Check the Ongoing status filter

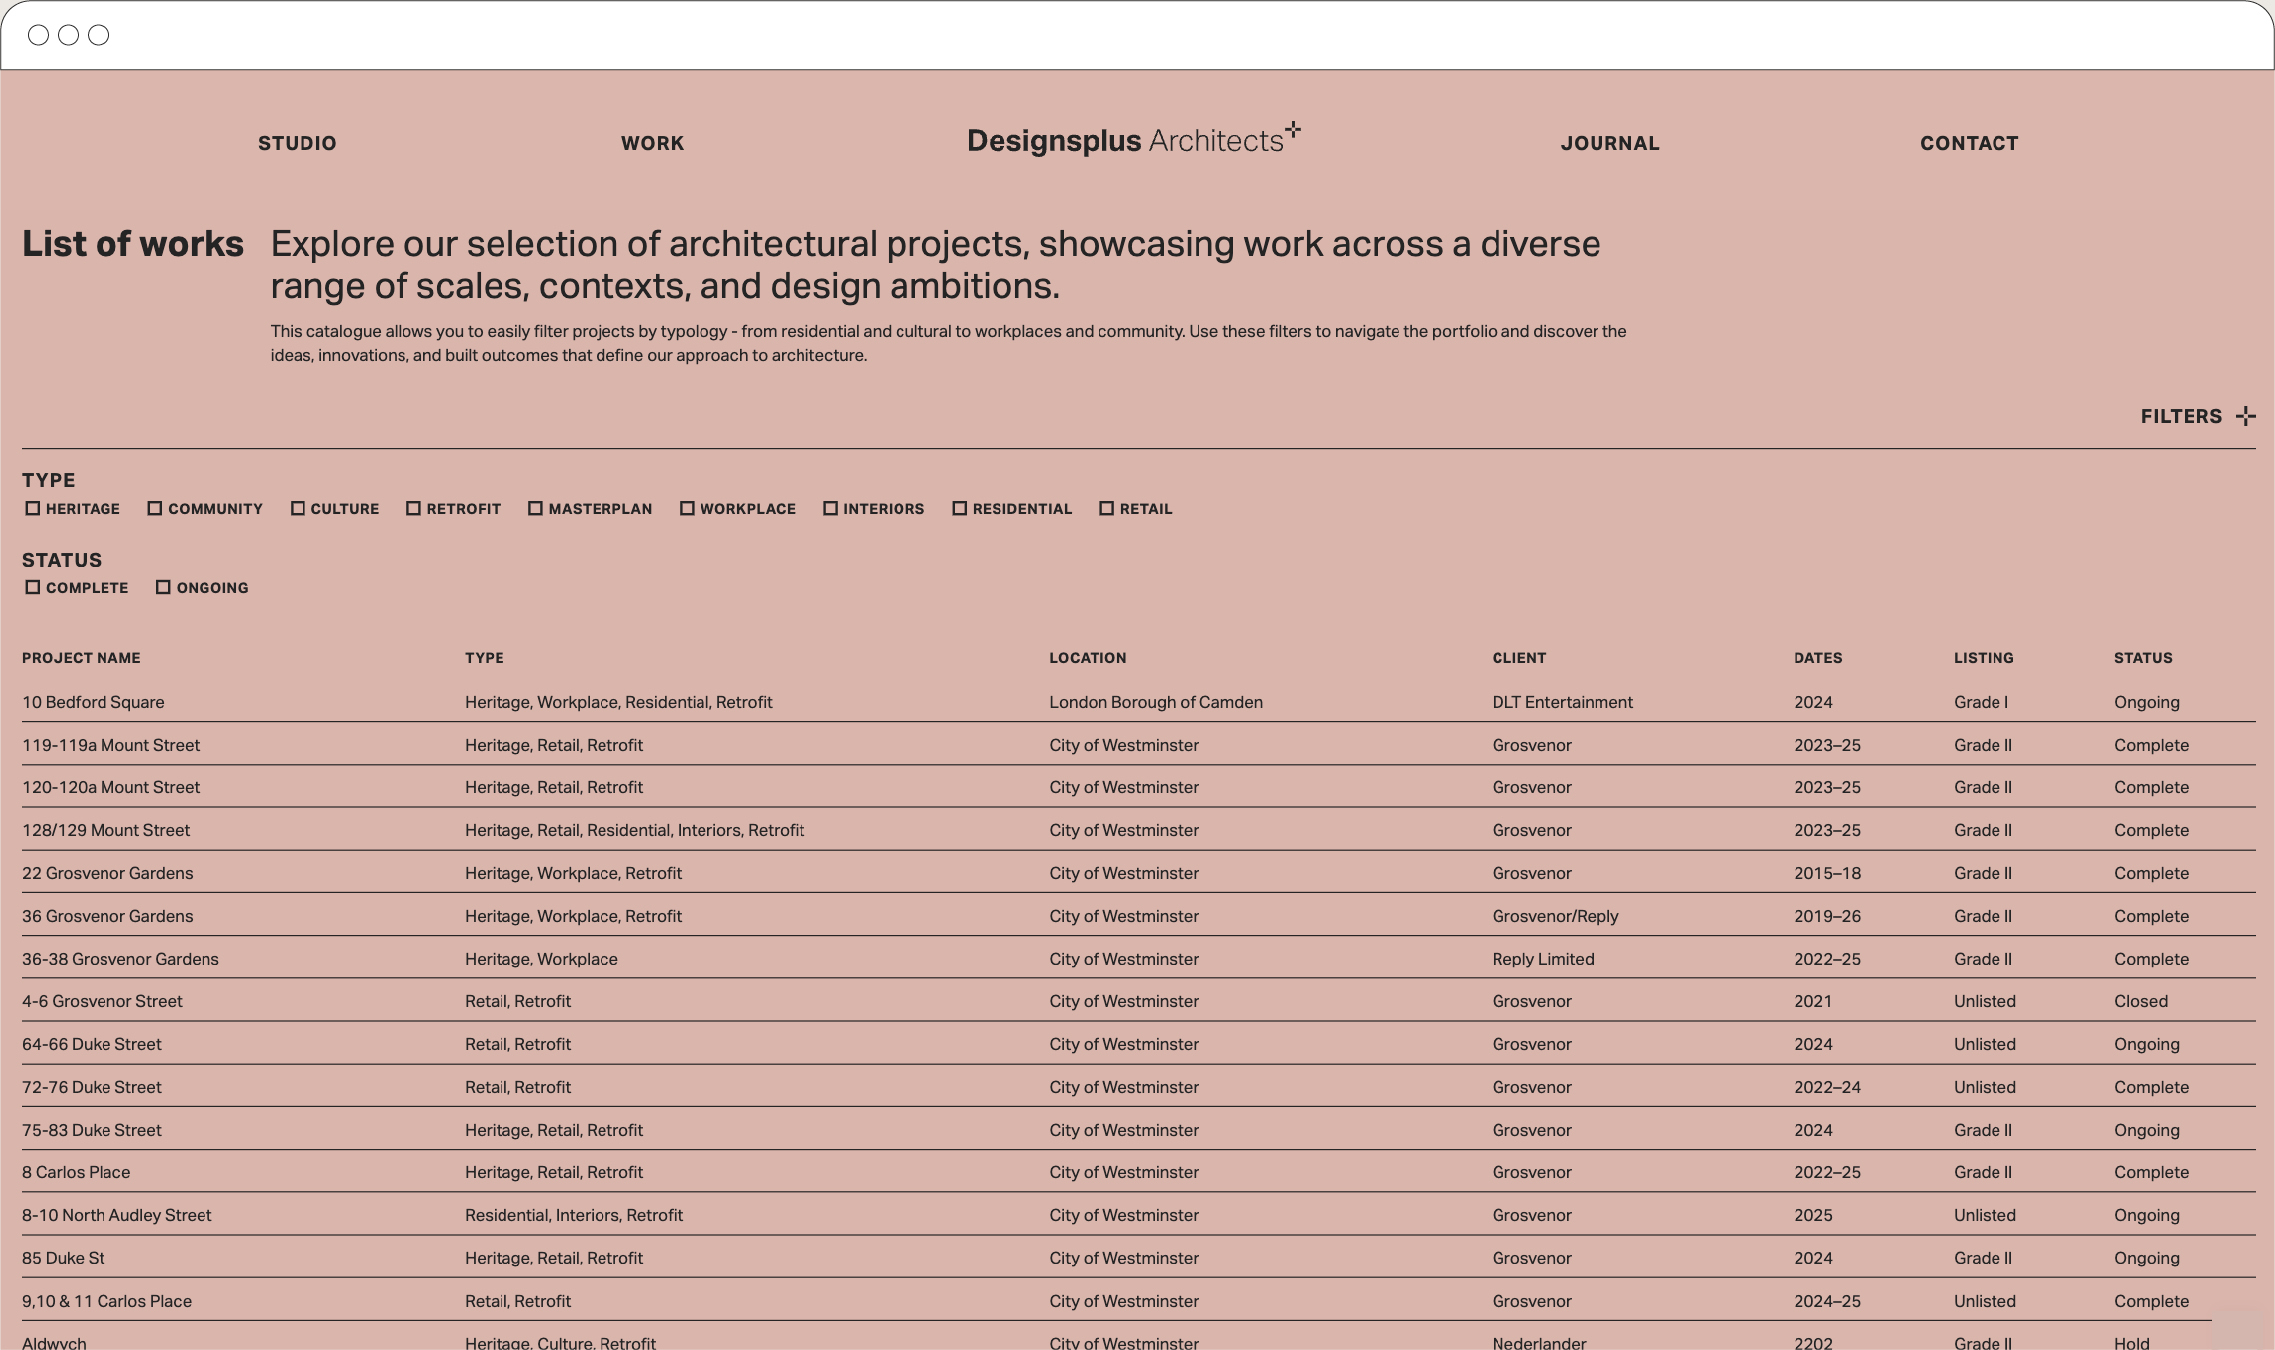click(163, 587)
